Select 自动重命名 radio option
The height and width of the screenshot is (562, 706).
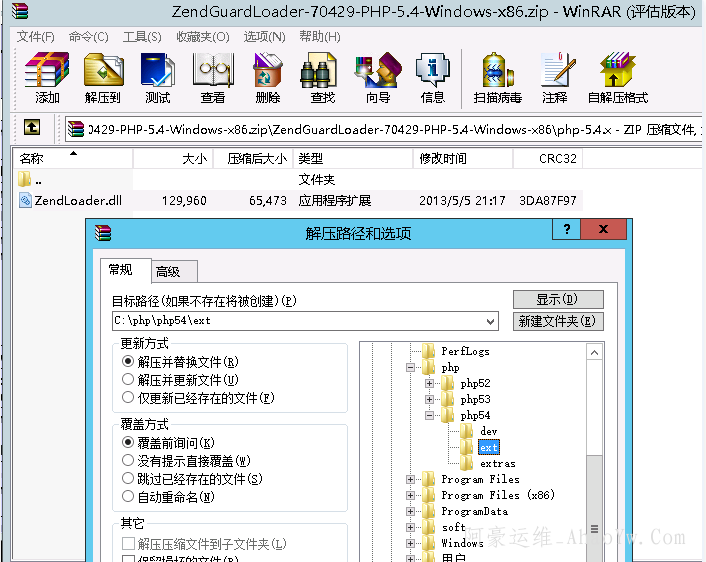point(128,496)
